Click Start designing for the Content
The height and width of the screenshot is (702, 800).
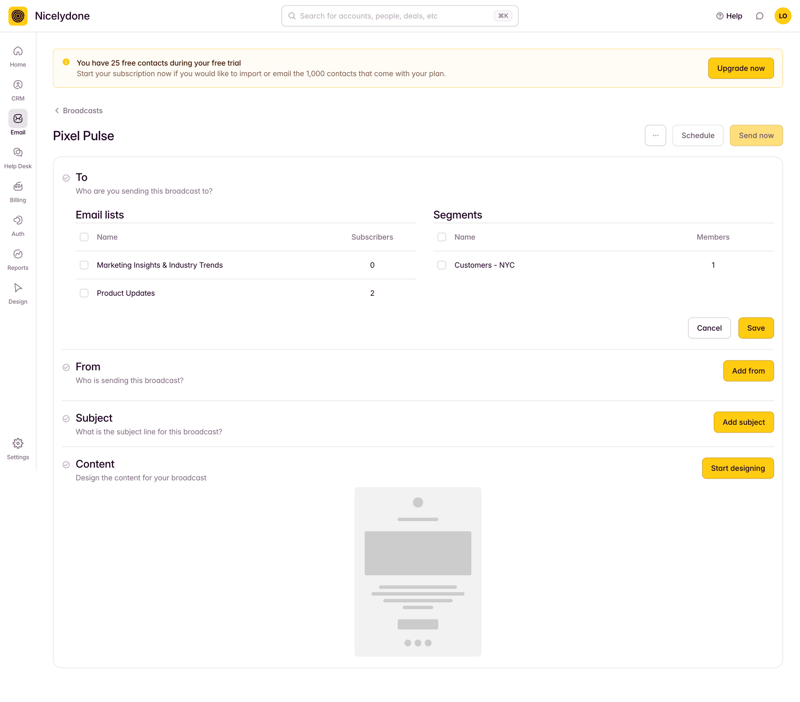(738, 468)
